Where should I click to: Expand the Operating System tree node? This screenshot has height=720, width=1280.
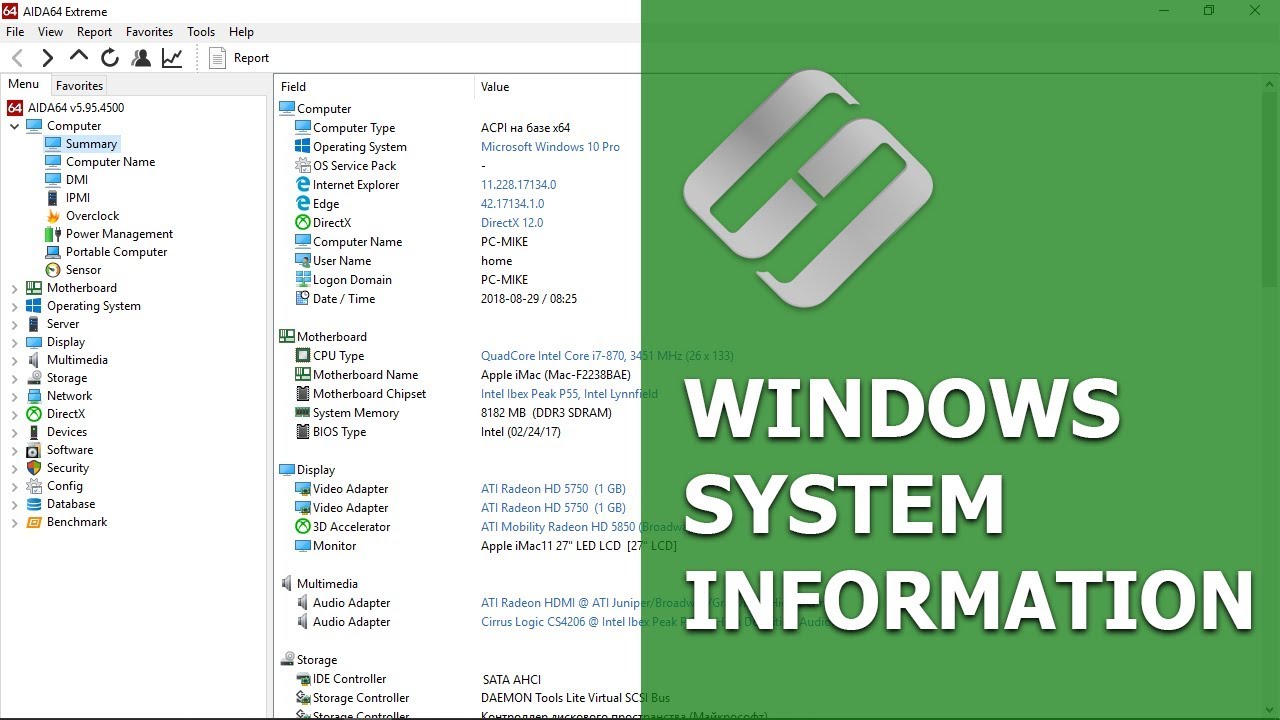point(14,306)
